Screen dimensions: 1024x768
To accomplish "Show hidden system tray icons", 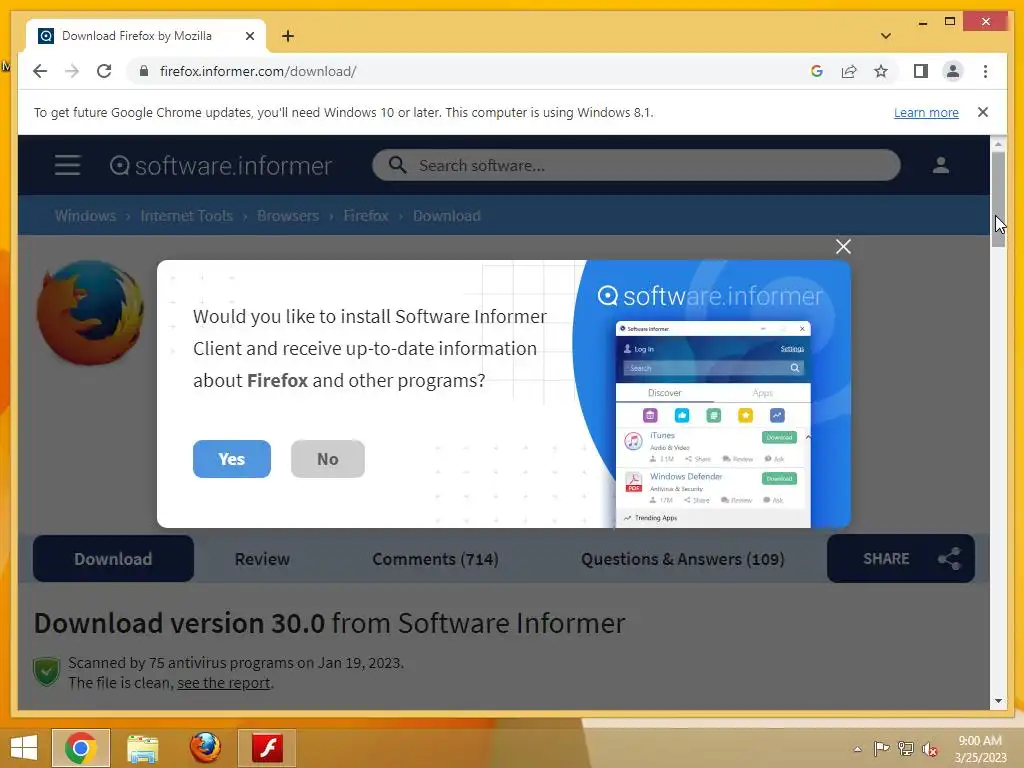I will click(857, 749).
